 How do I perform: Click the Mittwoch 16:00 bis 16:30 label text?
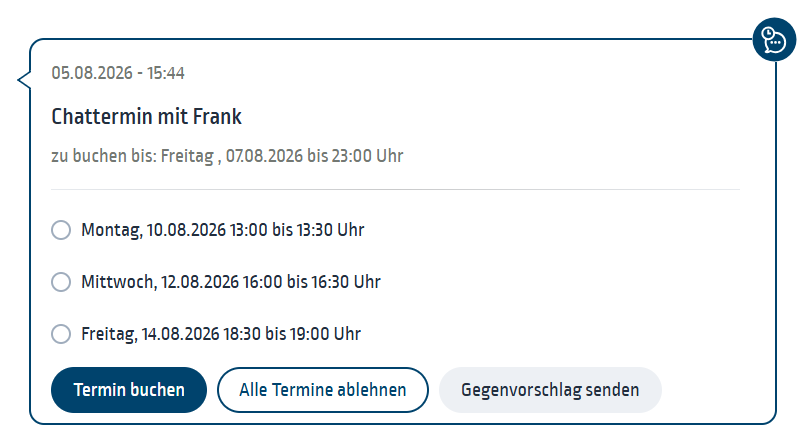(x=231, y=282)
